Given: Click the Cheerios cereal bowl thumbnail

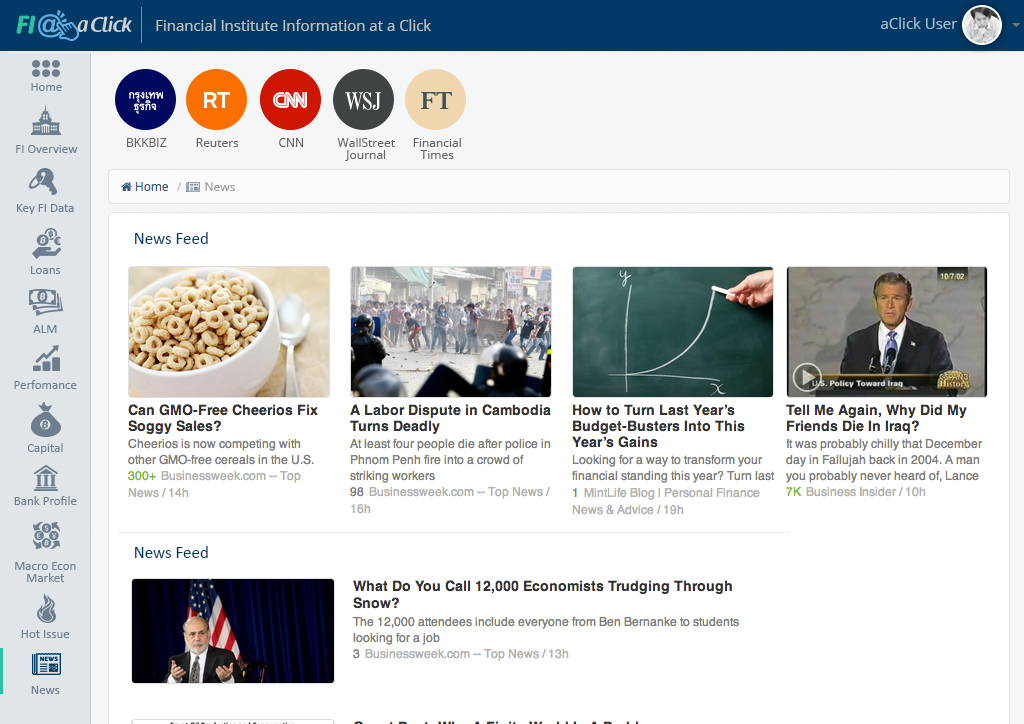Looking at the screenshot, I should point(229,332).
